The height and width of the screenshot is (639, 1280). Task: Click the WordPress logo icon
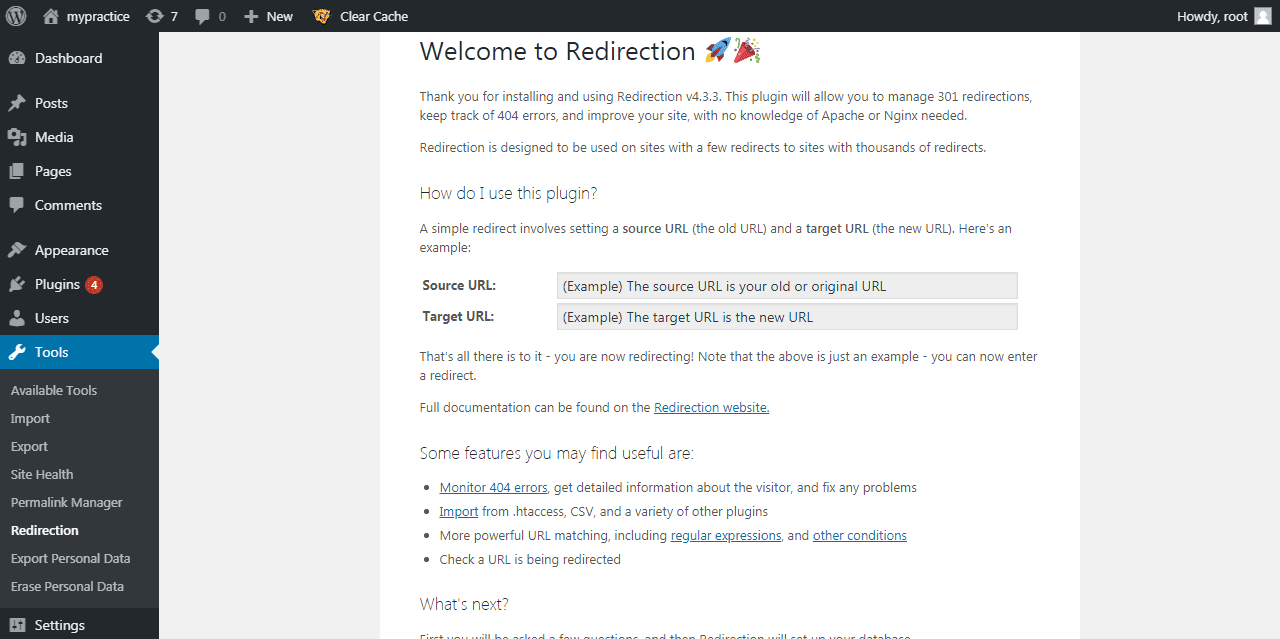point(17,16)
